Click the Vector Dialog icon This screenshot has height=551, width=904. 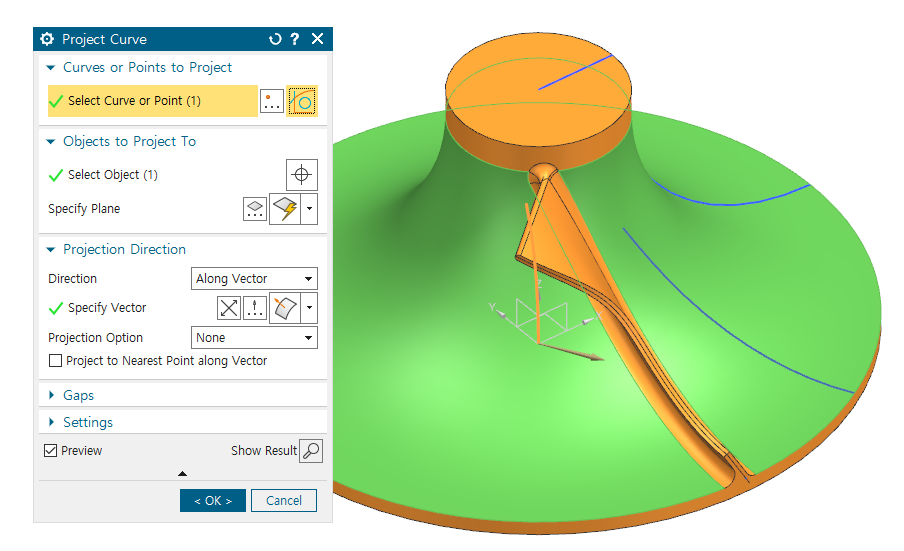(255, 308)
